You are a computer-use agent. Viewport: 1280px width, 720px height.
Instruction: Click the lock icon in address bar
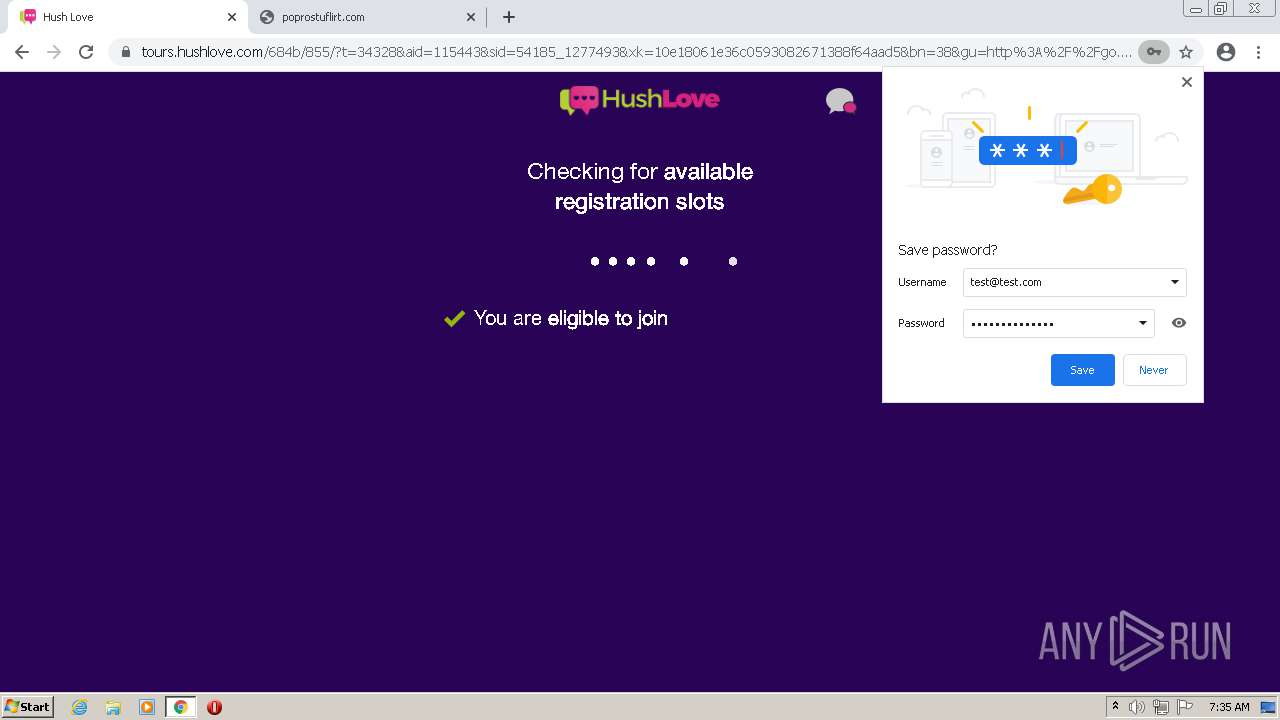click(x=126, y=52)
